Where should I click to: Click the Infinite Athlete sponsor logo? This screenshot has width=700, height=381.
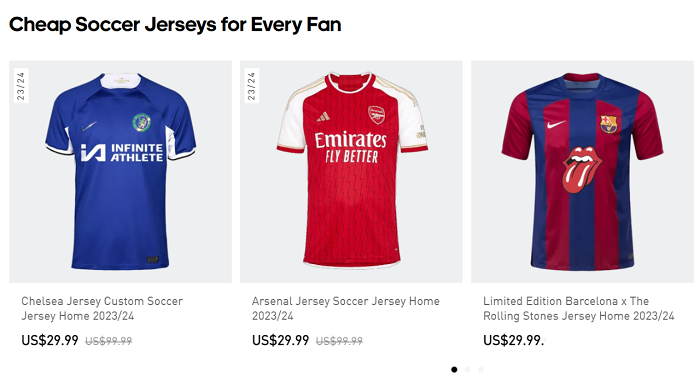[x=122, y=152]
